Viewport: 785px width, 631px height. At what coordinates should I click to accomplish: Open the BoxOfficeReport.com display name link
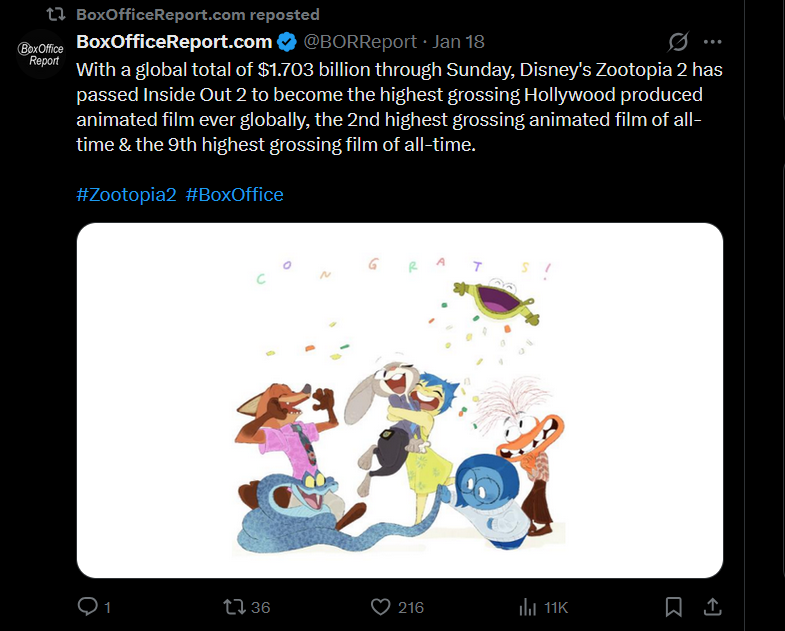(174, 42)
